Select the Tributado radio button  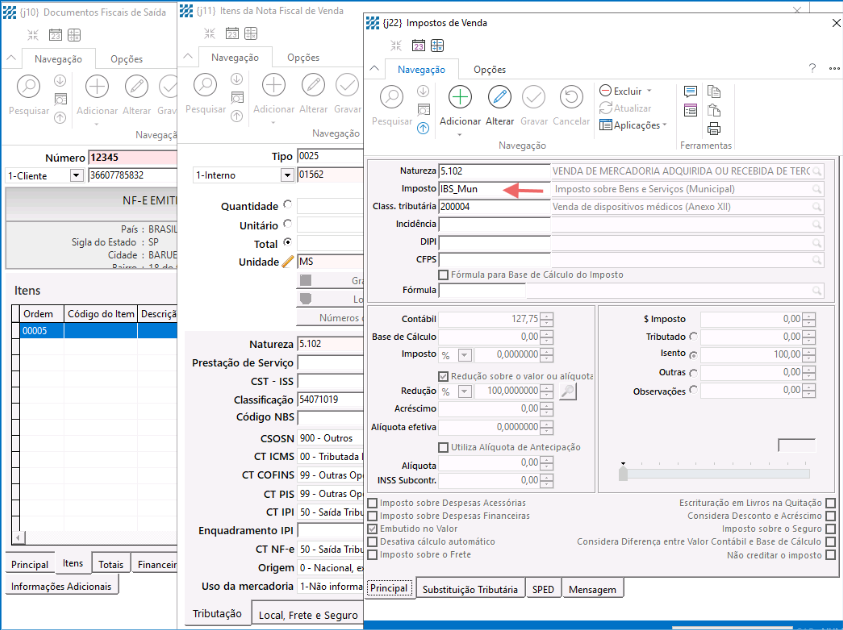pos(694,337)
